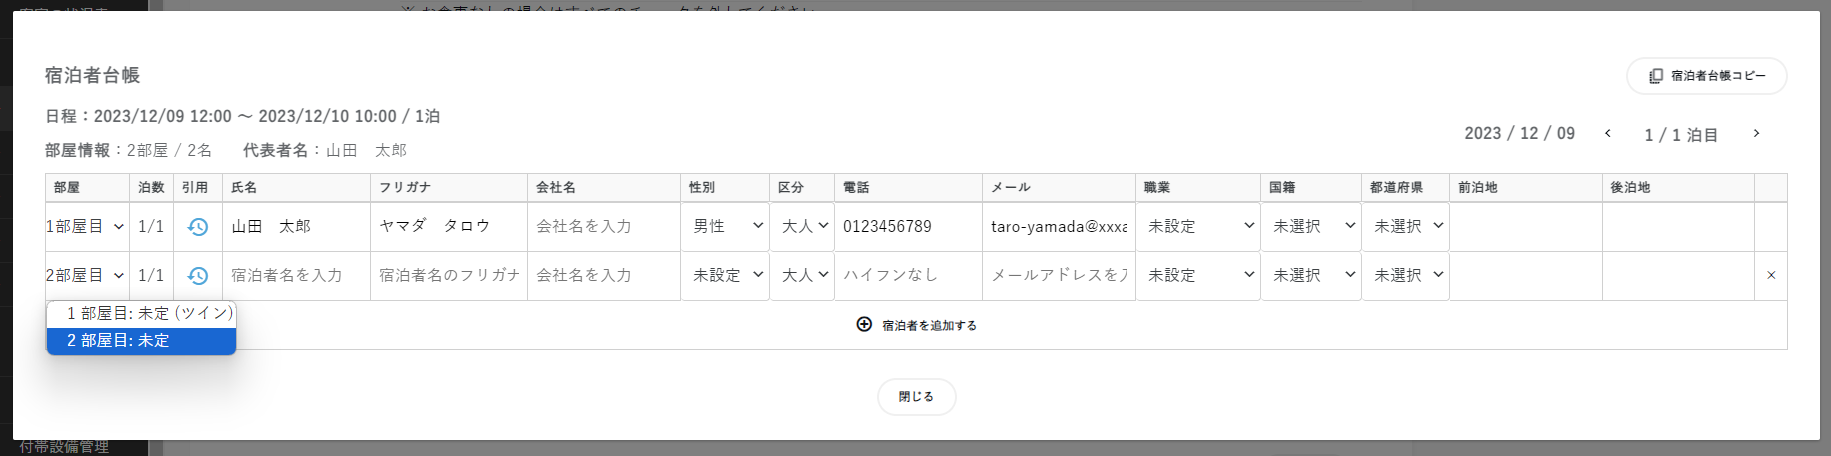Open the 国籍 dropdown in the first row
Screen dimensions: 1831x456
1311,227
